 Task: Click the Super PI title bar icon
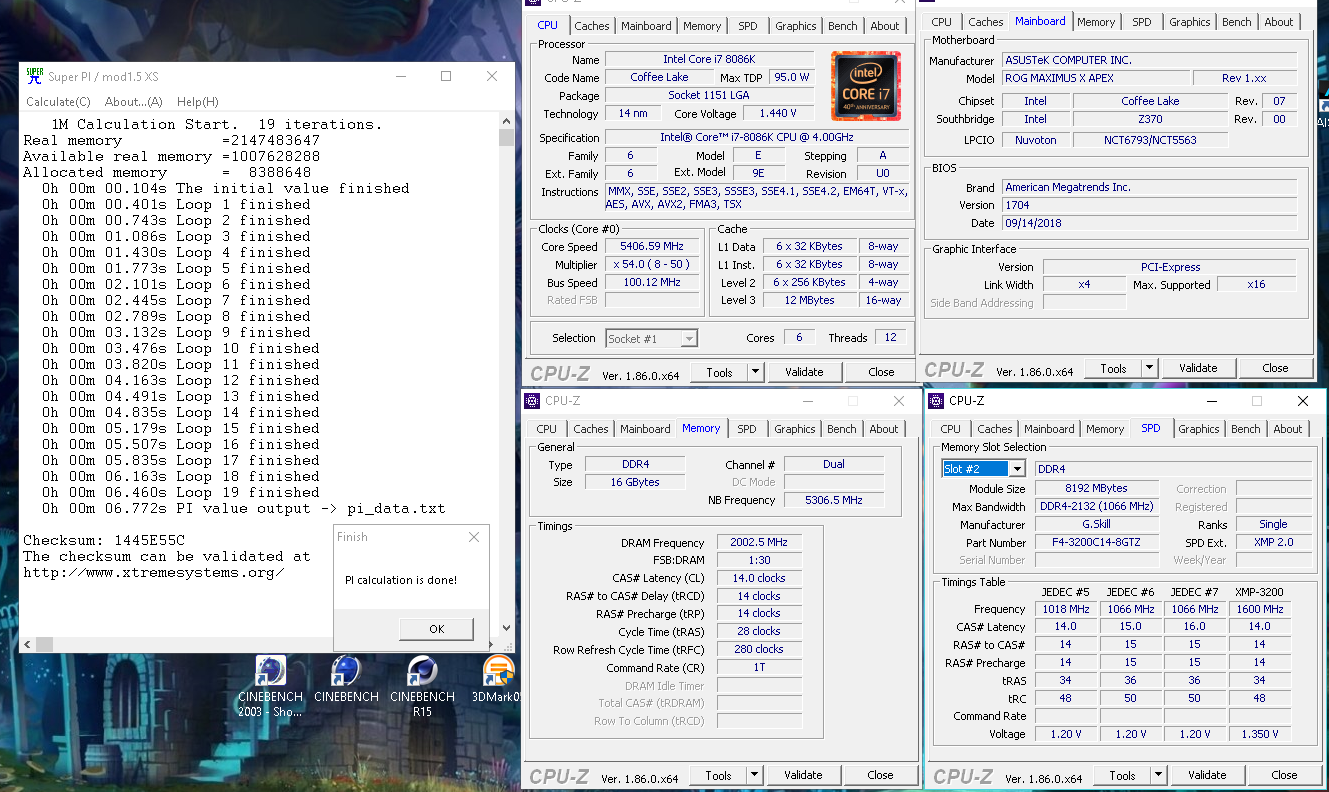click(x=34, y=76)
